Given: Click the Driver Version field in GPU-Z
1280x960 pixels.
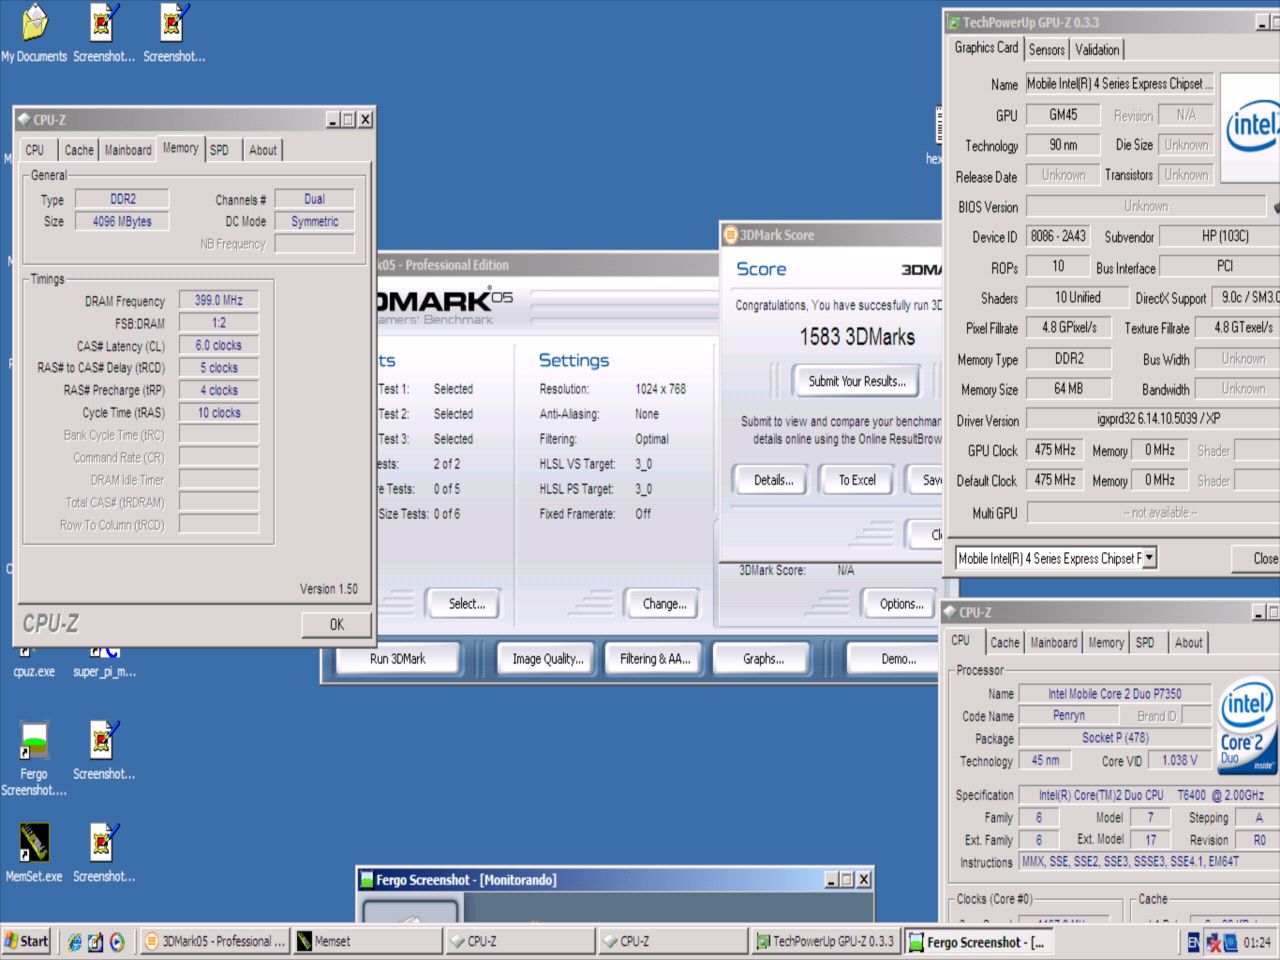Looking at the screenshot, I should click(x=1153, y=419).
